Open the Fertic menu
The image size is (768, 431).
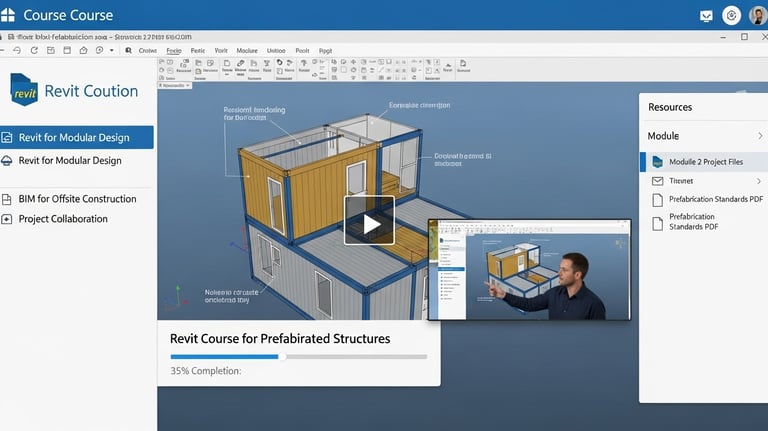pyautogui.click(x=198, y=50)
